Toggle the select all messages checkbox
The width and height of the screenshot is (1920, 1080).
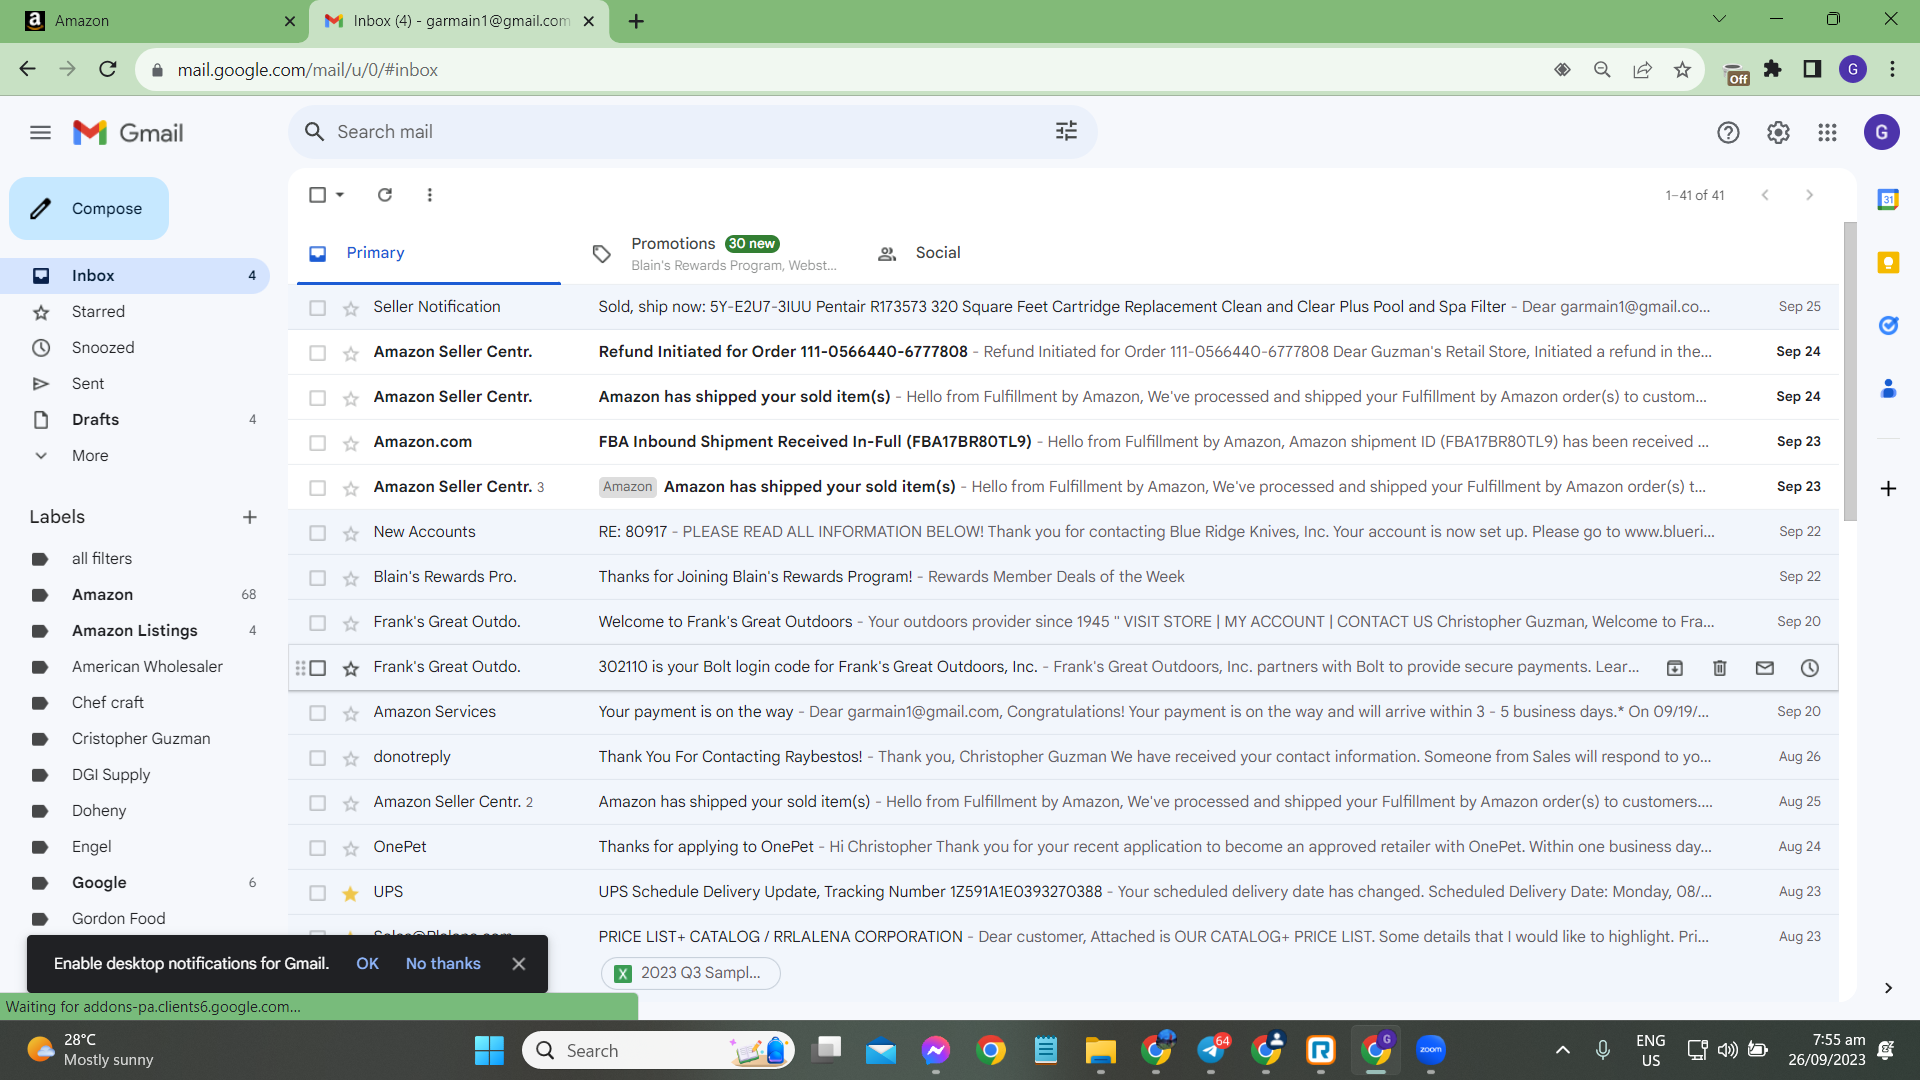pos(318,195)
